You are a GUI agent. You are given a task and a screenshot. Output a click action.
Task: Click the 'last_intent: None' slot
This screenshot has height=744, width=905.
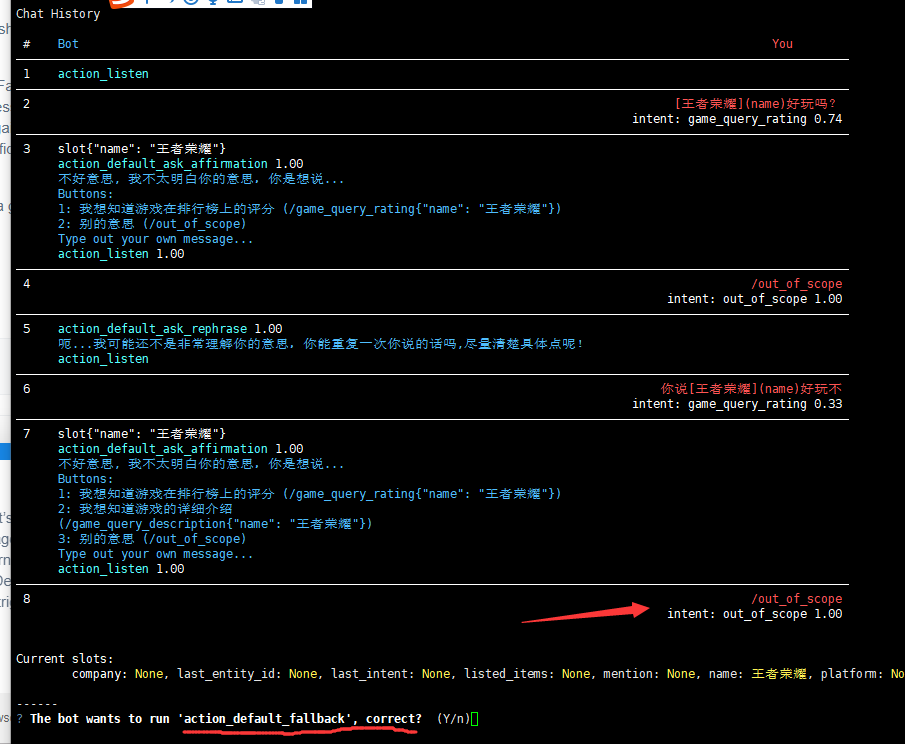[x=391, y=674]
